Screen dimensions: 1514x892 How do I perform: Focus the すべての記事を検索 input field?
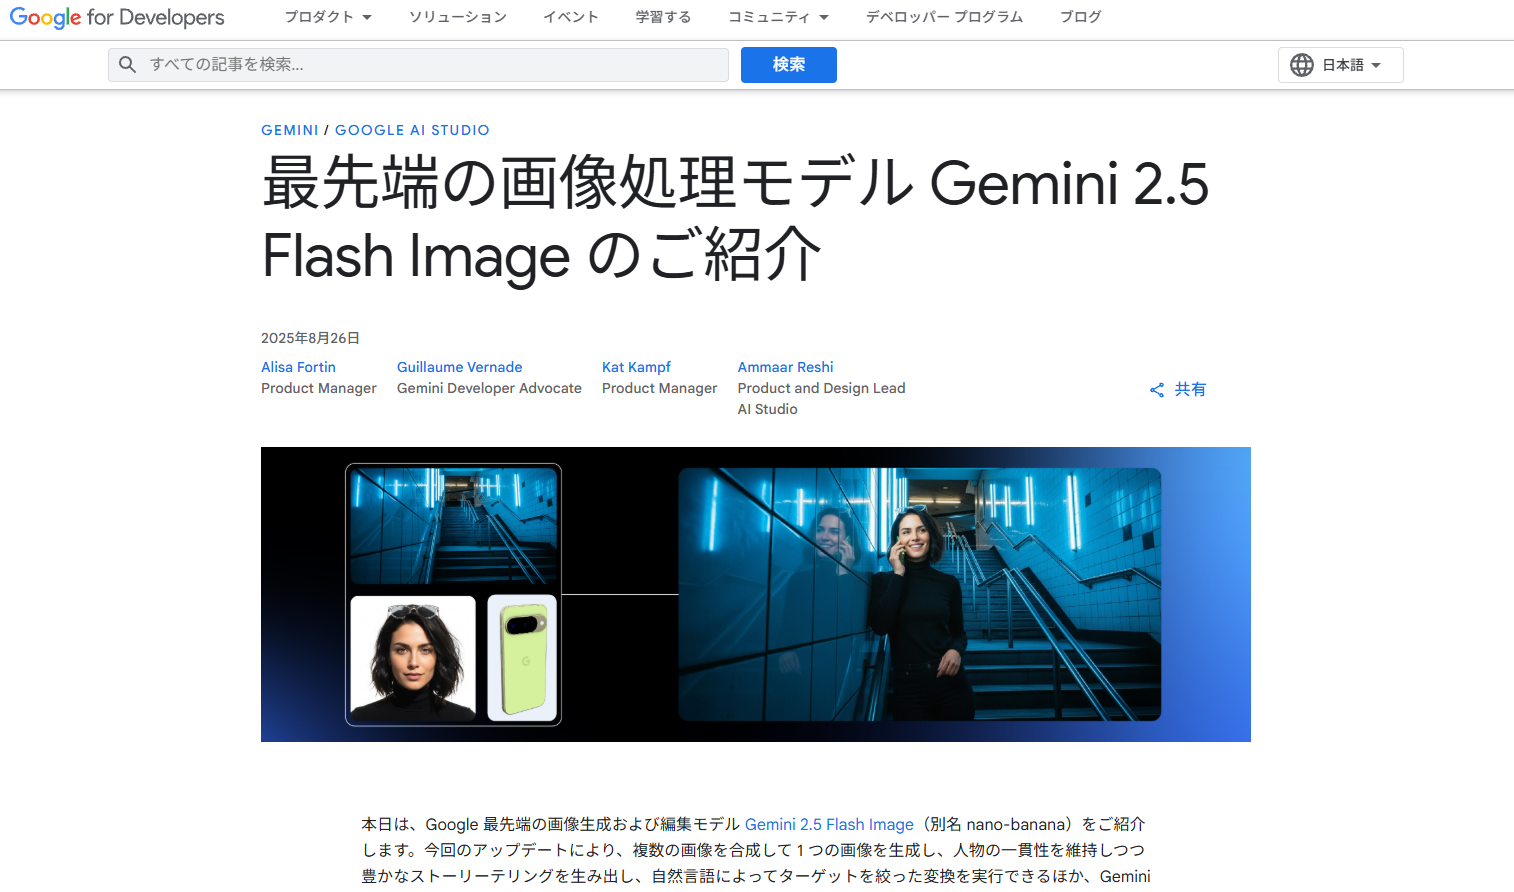click(x=418, y=65)
